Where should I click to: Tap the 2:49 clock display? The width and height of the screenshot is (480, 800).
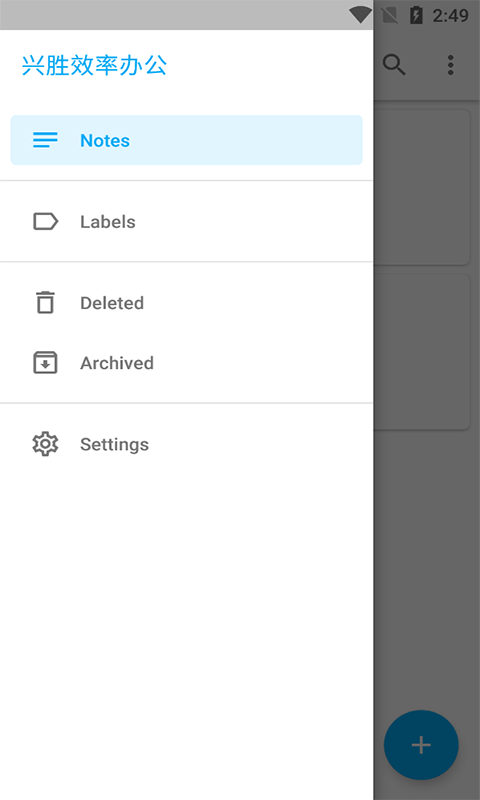[450, 15]
